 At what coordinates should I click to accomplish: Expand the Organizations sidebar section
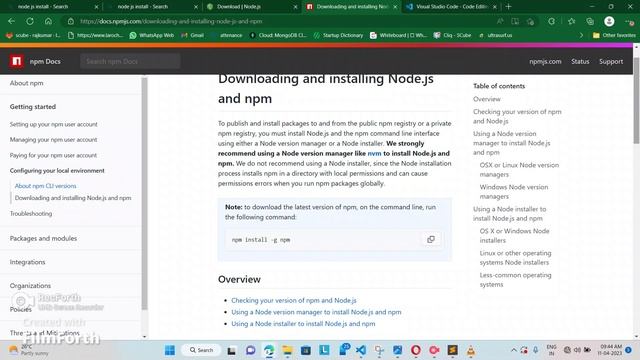click(30, 285)
